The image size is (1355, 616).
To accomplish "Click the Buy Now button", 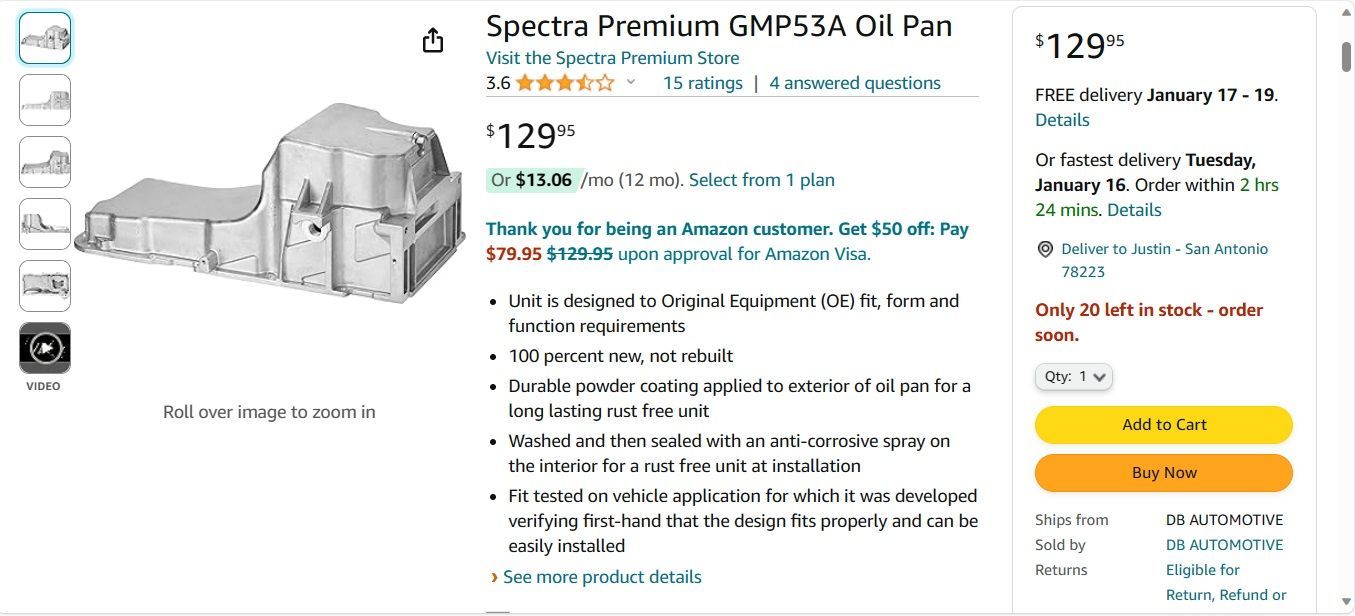I will tap(1164, 473).
